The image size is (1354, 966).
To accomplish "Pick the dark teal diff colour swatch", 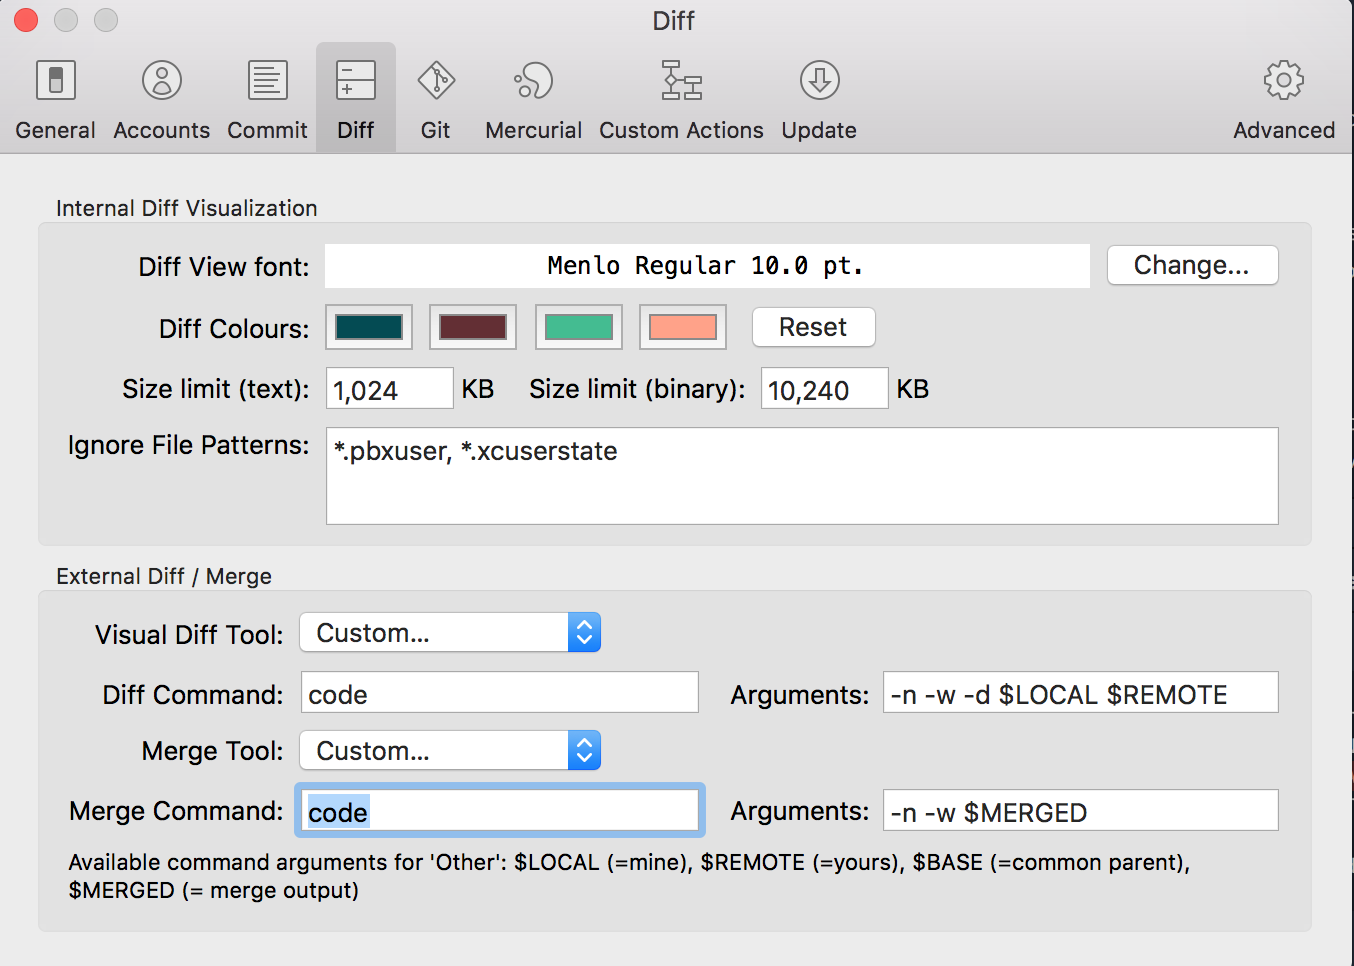I will click(369, 327).
